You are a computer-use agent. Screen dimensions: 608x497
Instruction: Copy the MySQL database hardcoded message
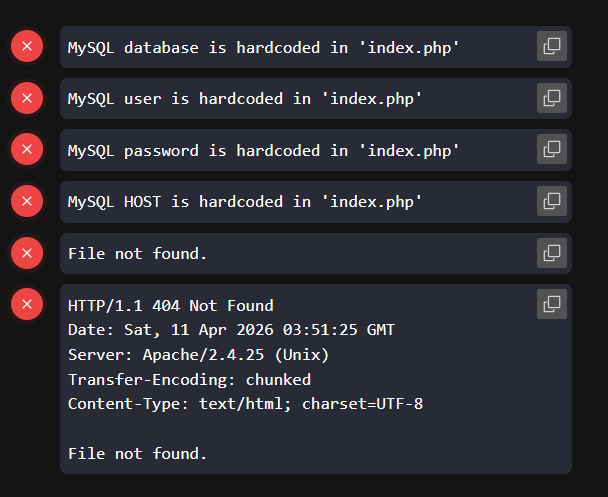tap(551, 46)
